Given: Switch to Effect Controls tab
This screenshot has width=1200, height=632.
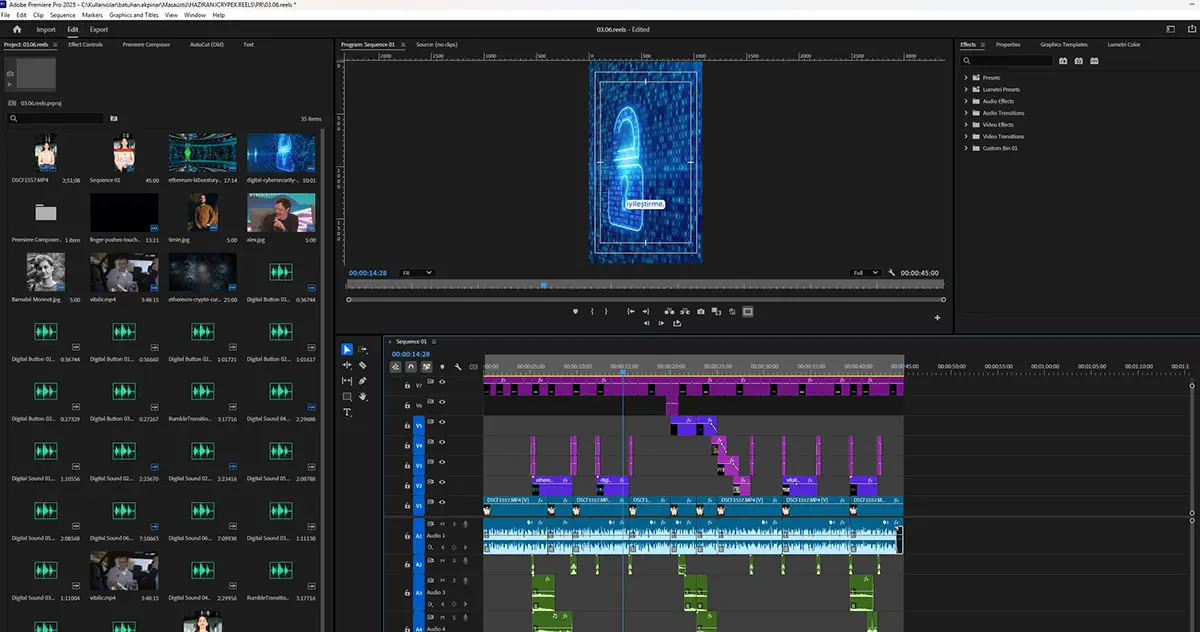Looking at the screenshot, I should 85,44.
